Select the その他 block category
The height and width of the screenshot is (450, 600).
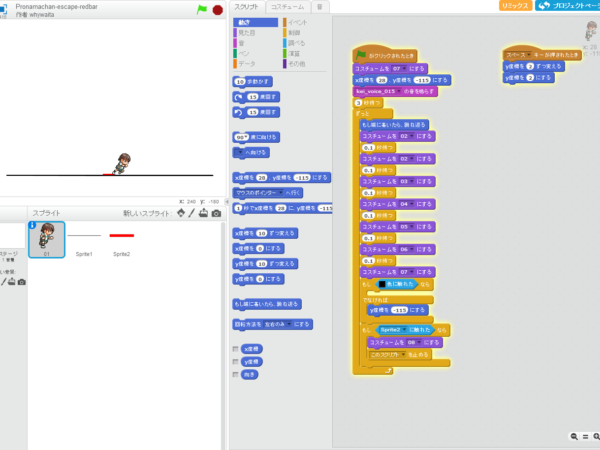[297, 64]
